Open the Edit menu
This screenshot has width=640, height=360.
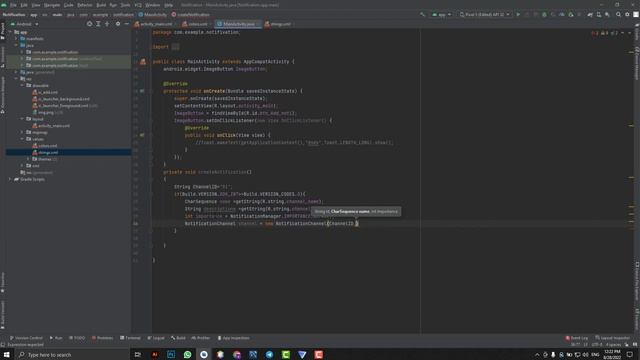[x=24, y=5]
